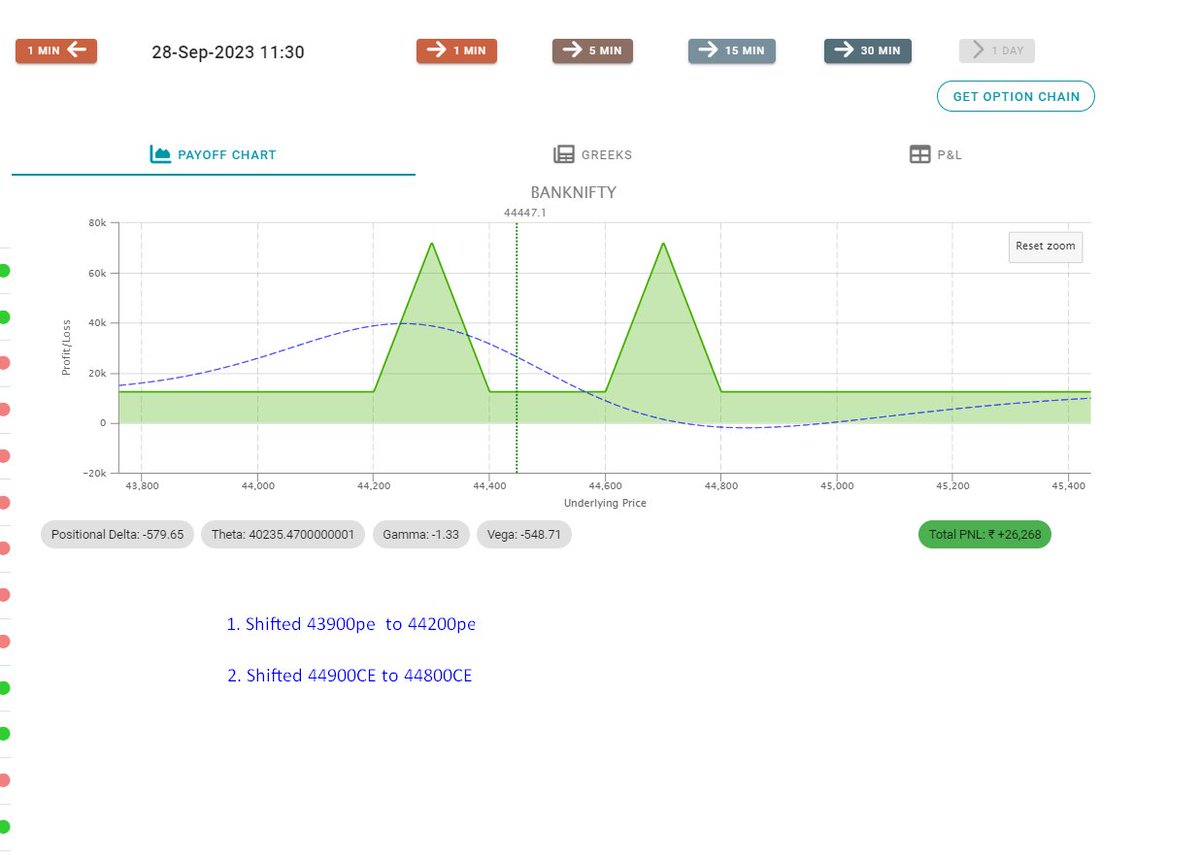
Task: Click the -20k y-axis tick label
Action: (94, 473)
